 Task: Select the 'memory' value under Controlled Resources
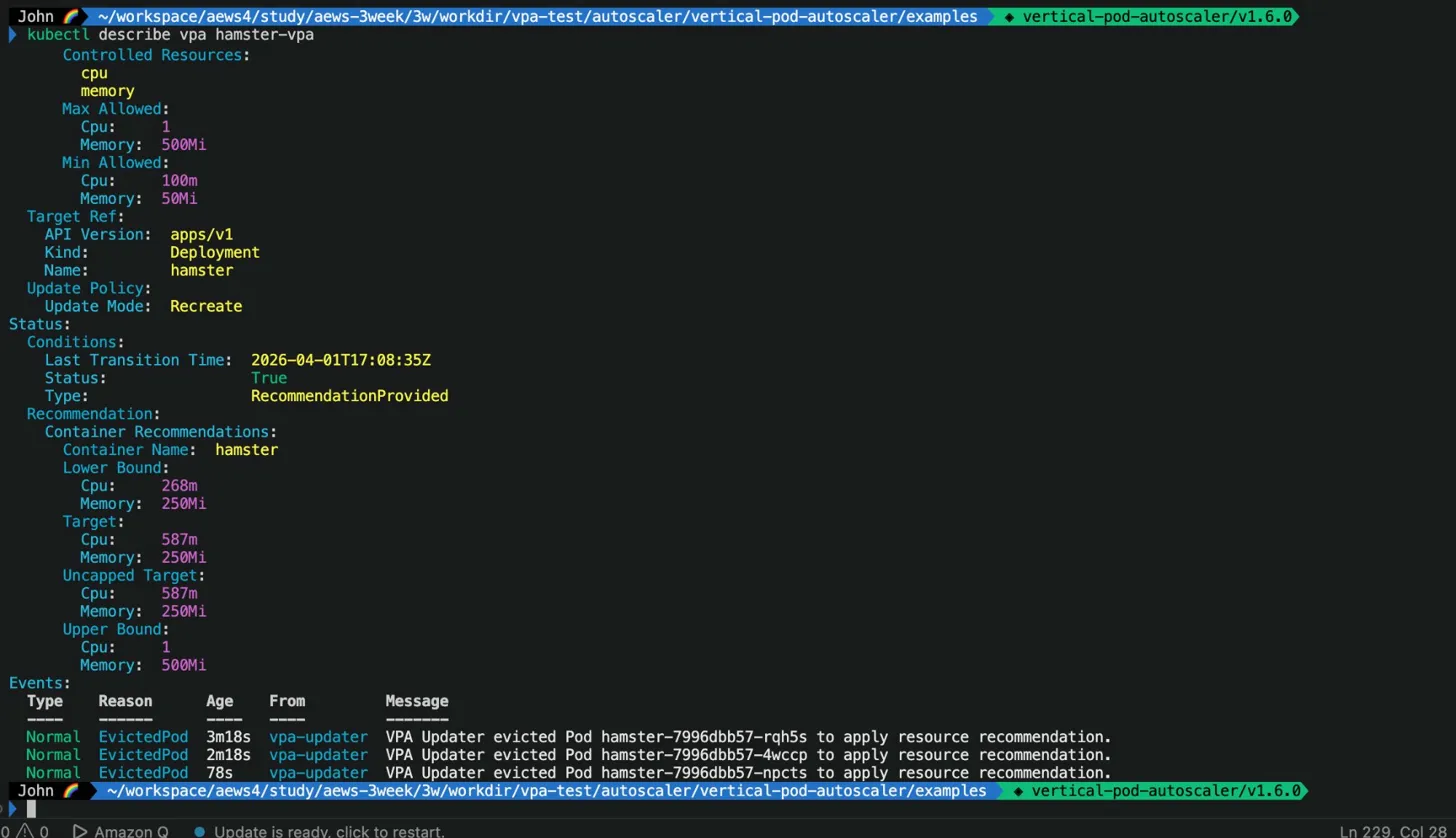[107, 91]
